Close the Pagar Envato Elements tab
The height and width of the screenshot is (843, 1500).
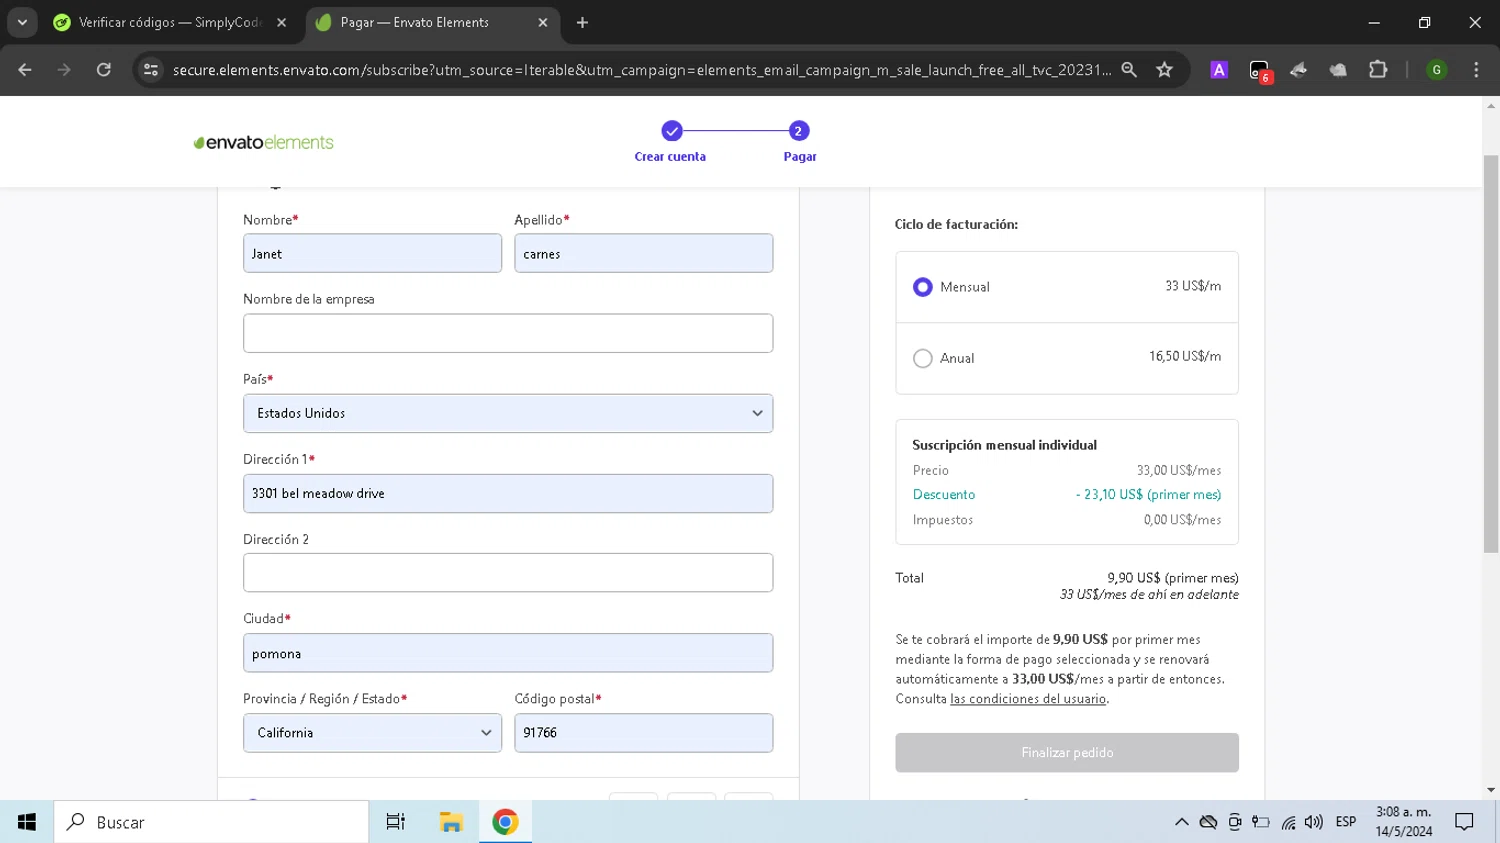tap(543, 22)
